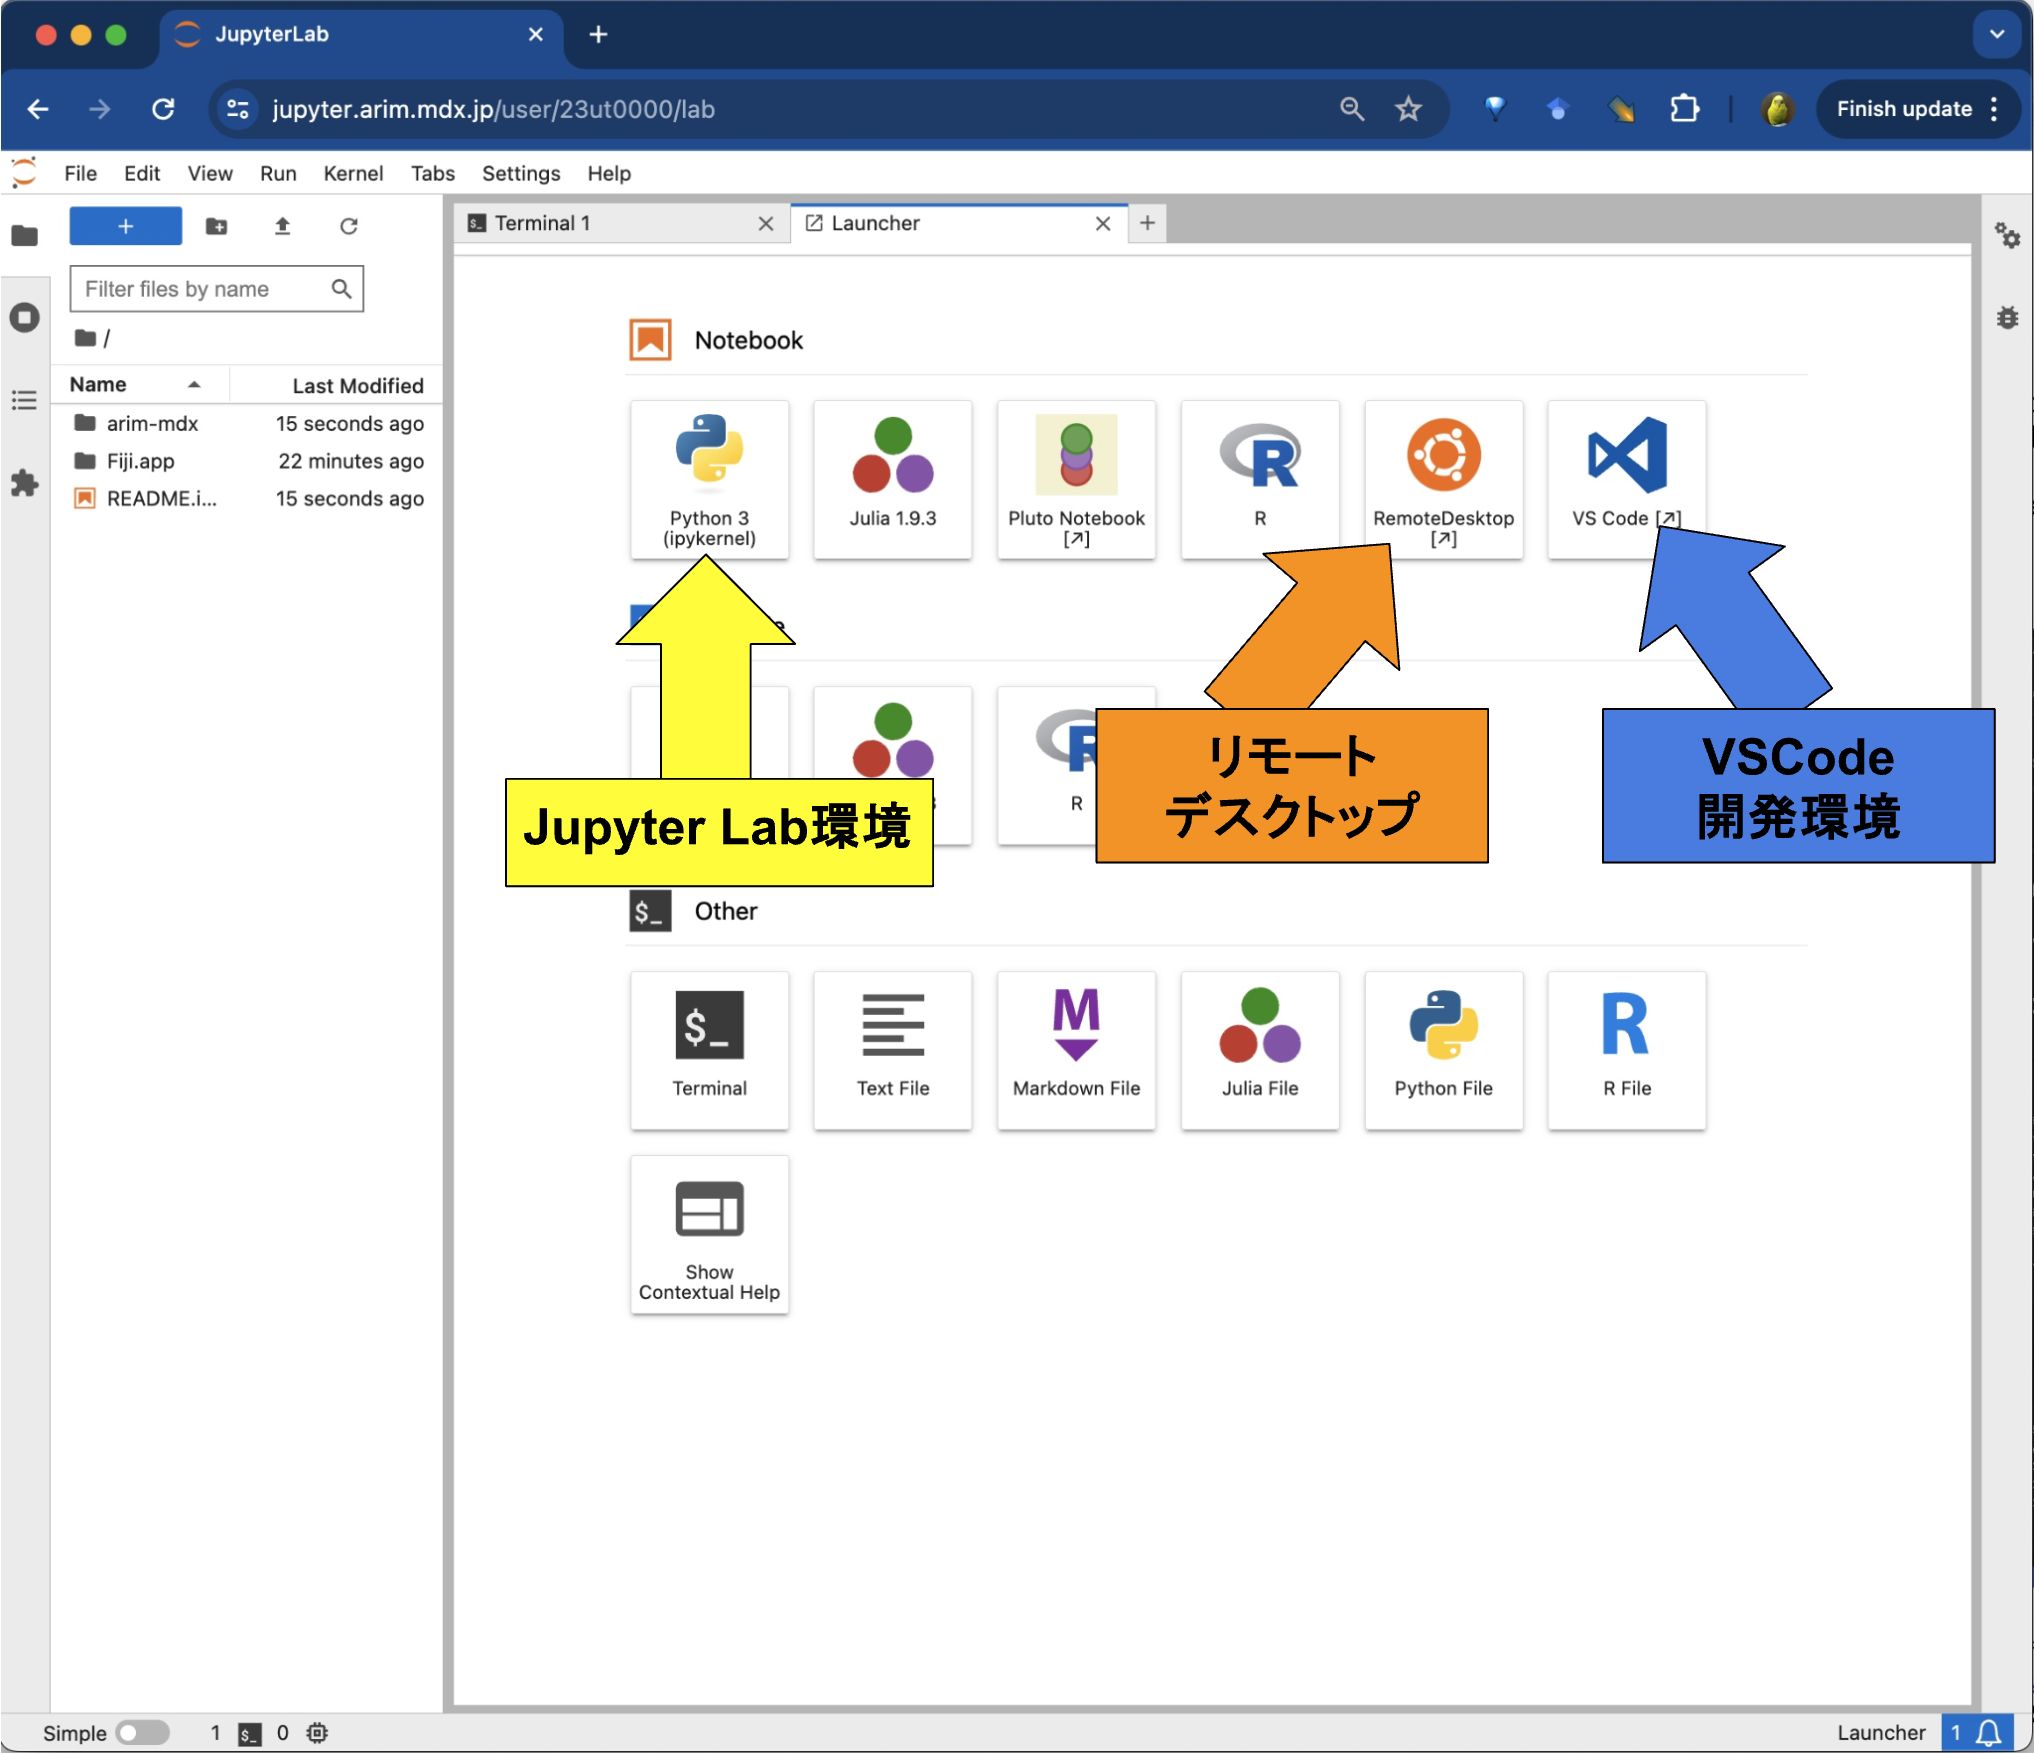The image size is (2034, 1754).
Task: Open the View menu
Action: tap(209, 173)
